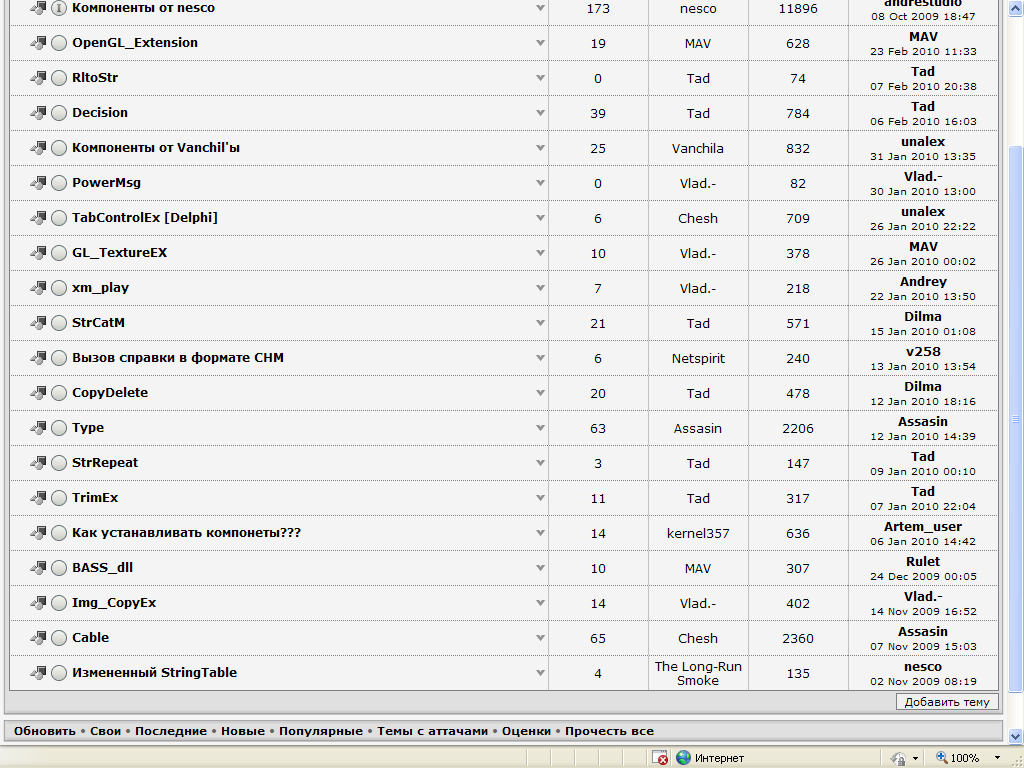Screen dimensions: 1024x768
Task: Open last poster Artem_user's profile link
Action: (x=922, y=526)
